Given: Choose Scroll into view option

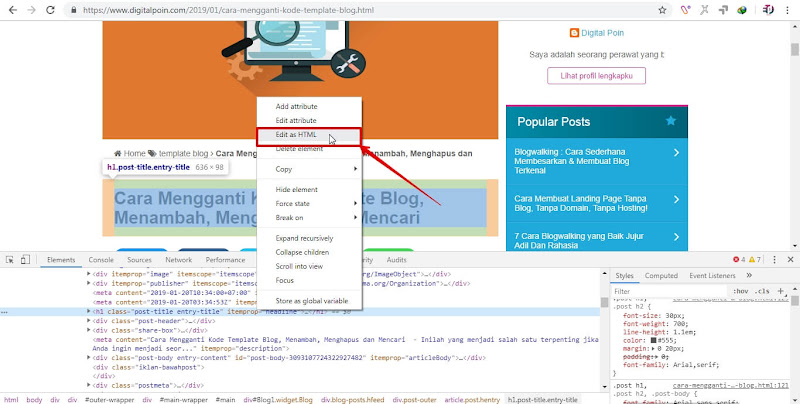Looking at the screenshot, I should 310,266.
